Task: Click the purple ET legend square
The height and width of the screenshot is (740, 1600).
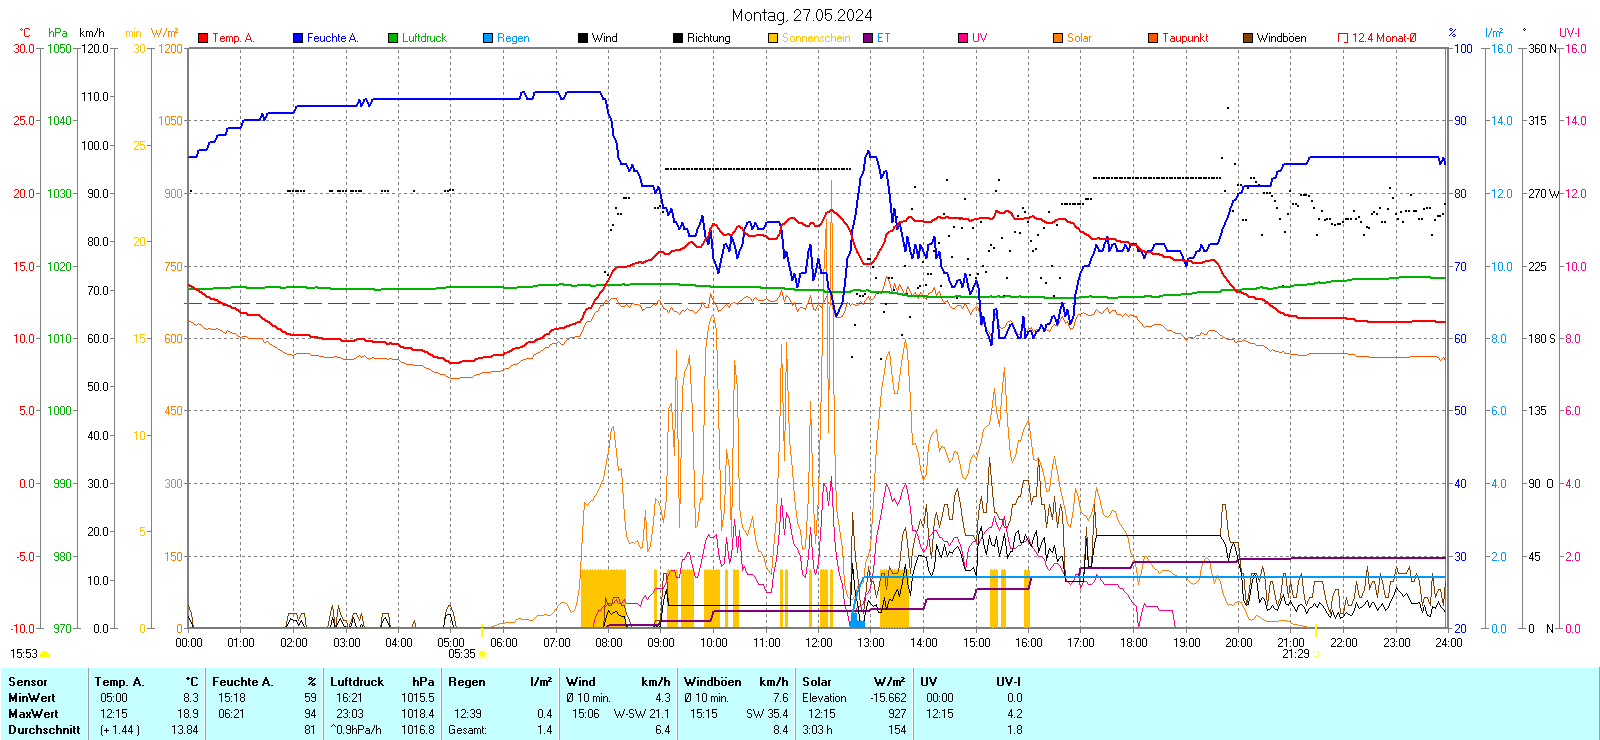Action: pyautogui.click(x=868, y=38)
